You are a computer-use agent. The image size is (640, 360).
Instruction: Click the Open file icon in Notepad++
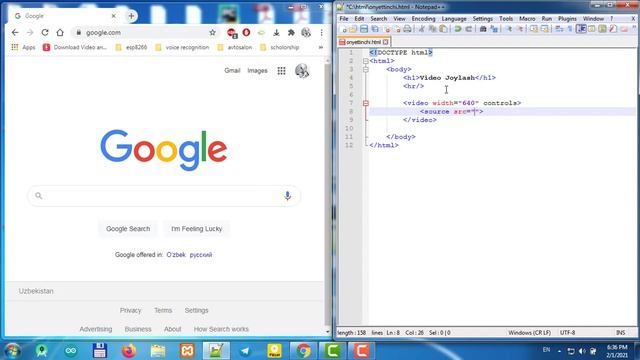point(353,29)
